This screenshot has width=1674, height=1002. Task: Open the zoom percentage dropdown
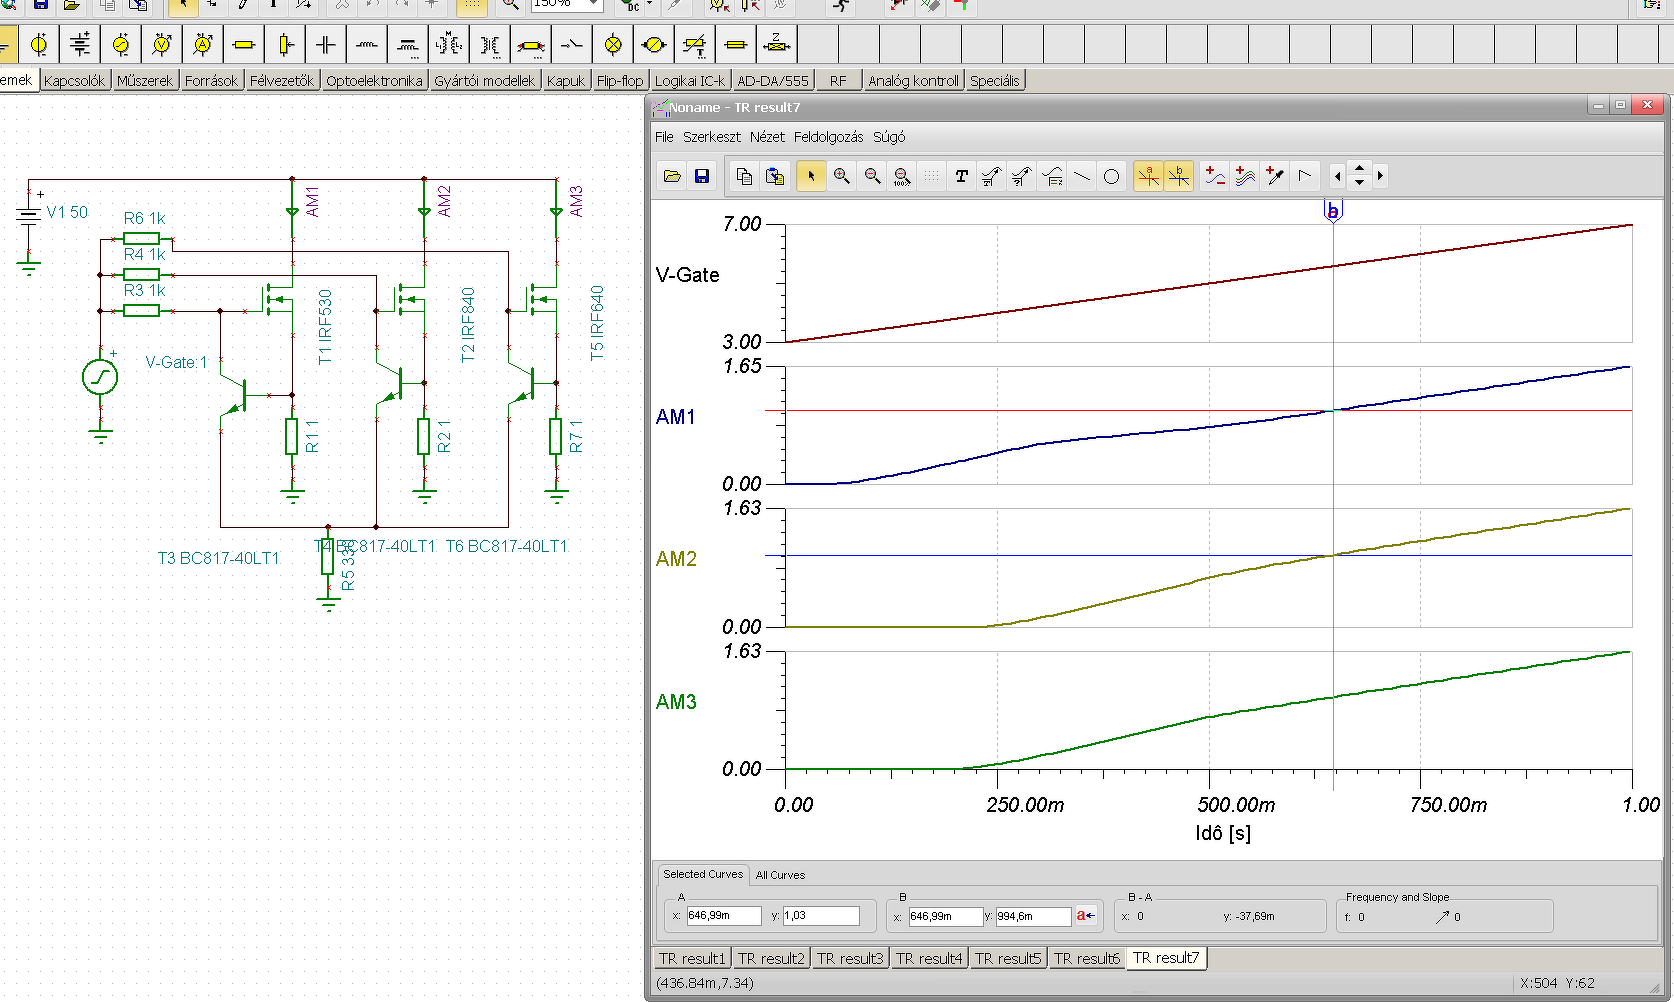point(594,4)
